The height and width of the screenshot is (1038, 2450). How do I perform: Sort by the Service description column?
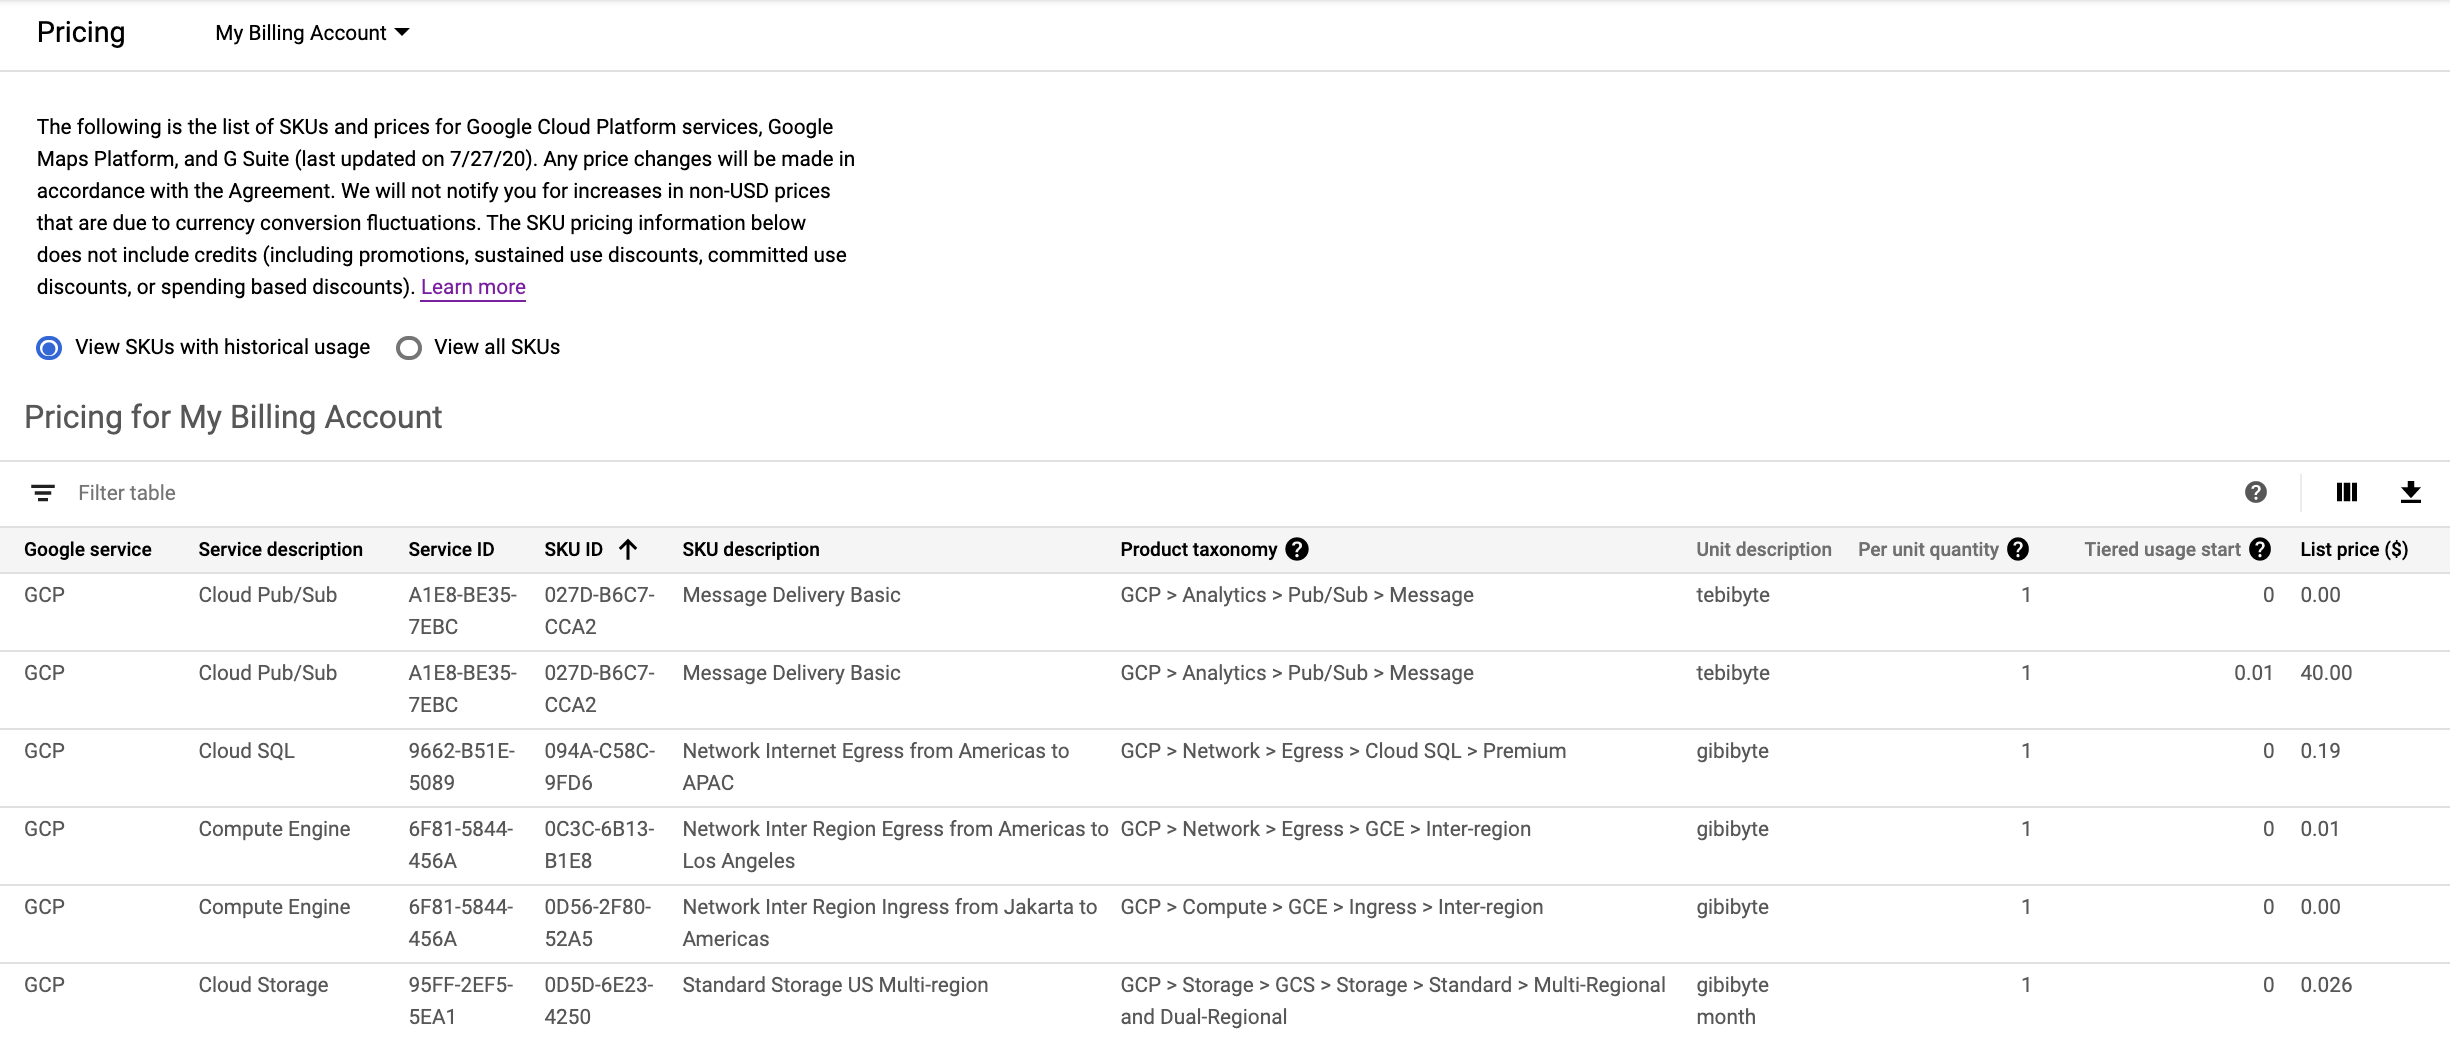[281, 549]
